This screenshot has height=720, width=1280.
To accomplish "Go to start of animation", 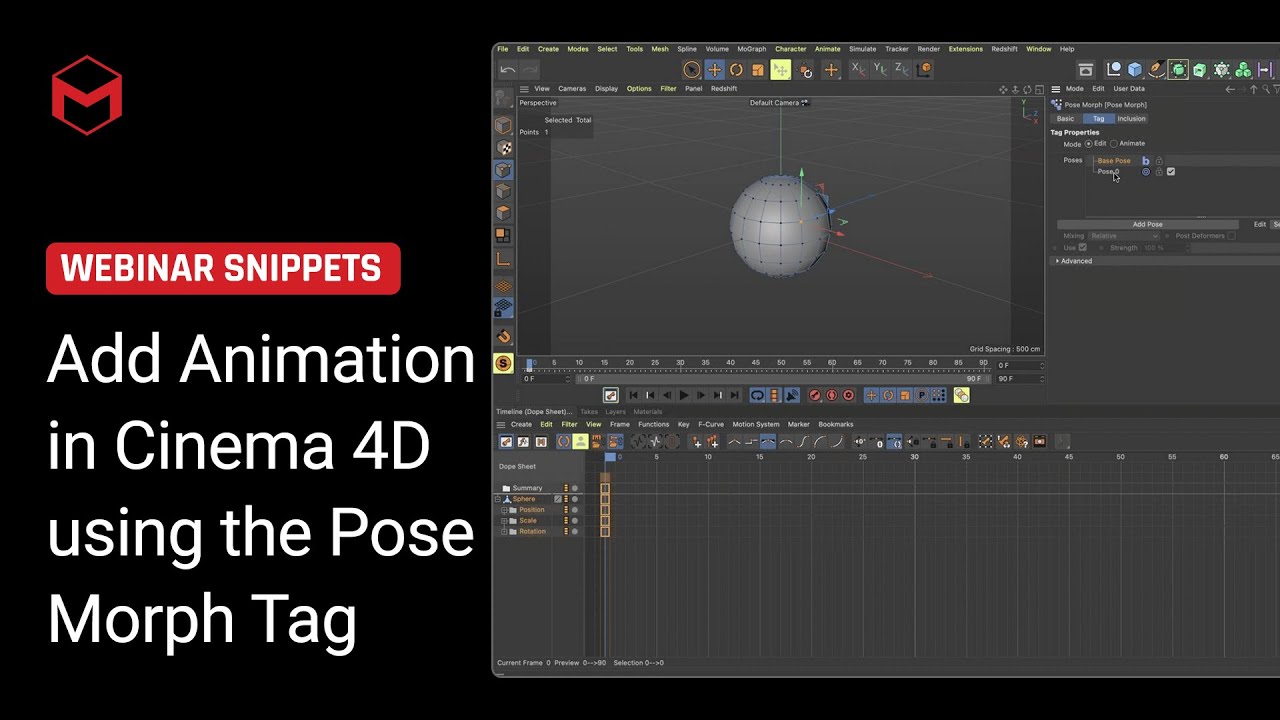I will pos(633,396).
